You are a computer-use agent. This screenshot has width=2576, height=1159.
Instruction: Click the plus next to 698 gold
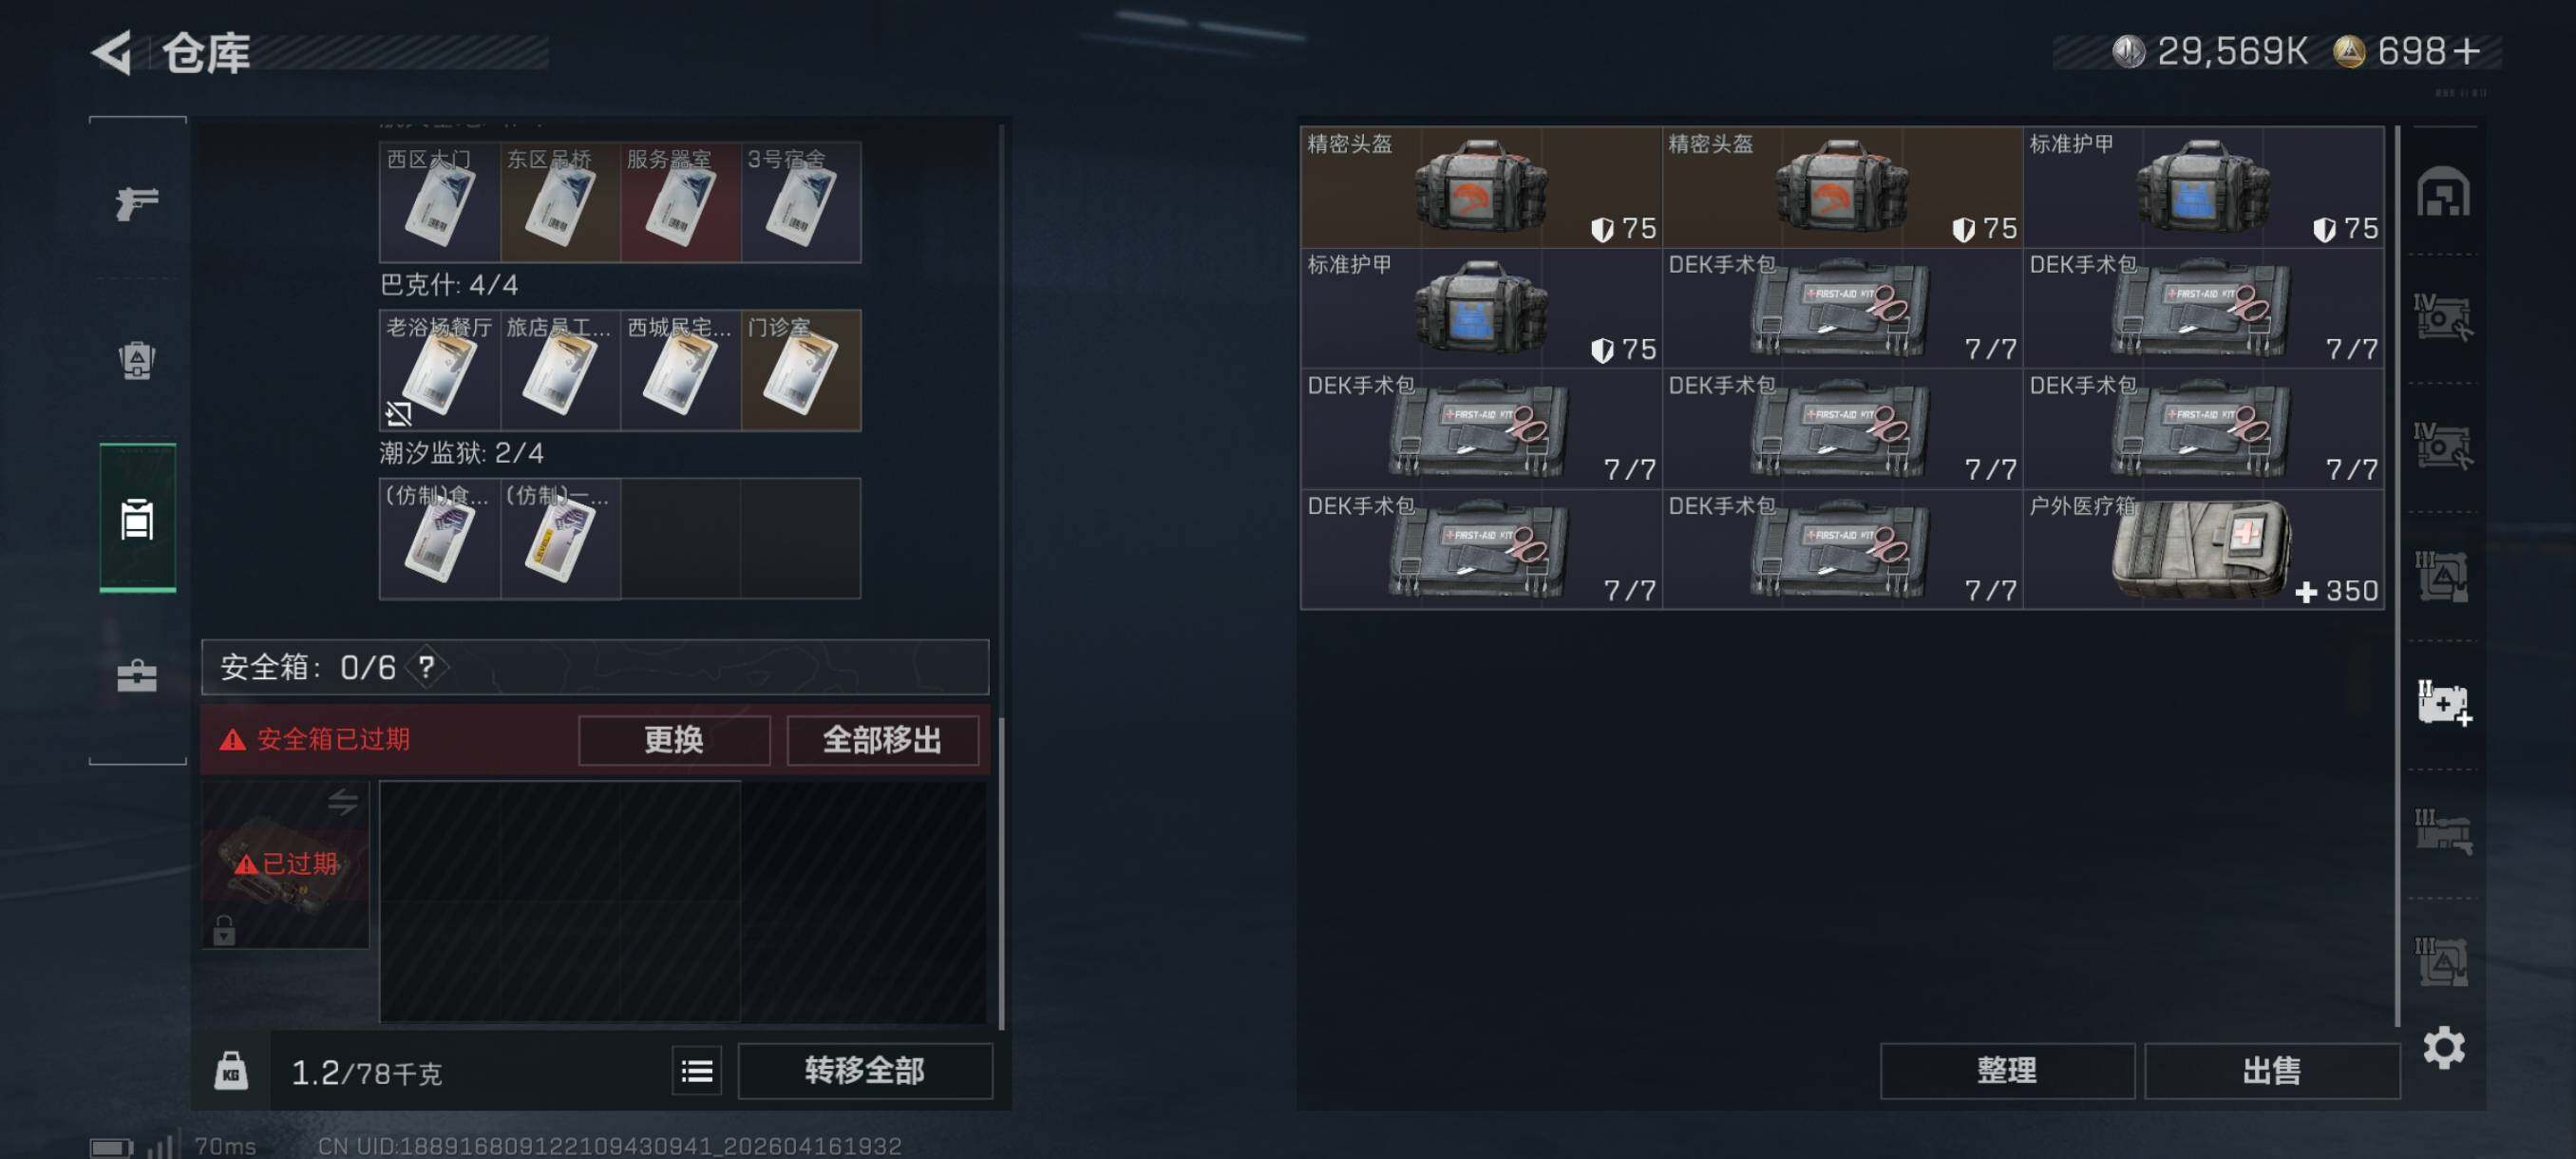pos(2467,51)
